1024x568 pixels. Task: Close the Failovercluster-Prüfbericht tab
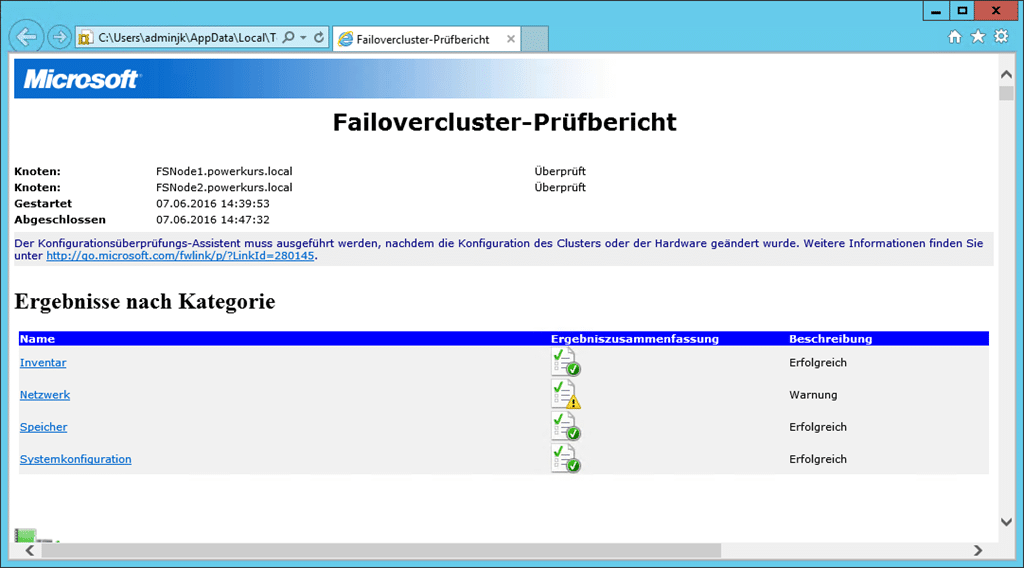coord(511,39)
